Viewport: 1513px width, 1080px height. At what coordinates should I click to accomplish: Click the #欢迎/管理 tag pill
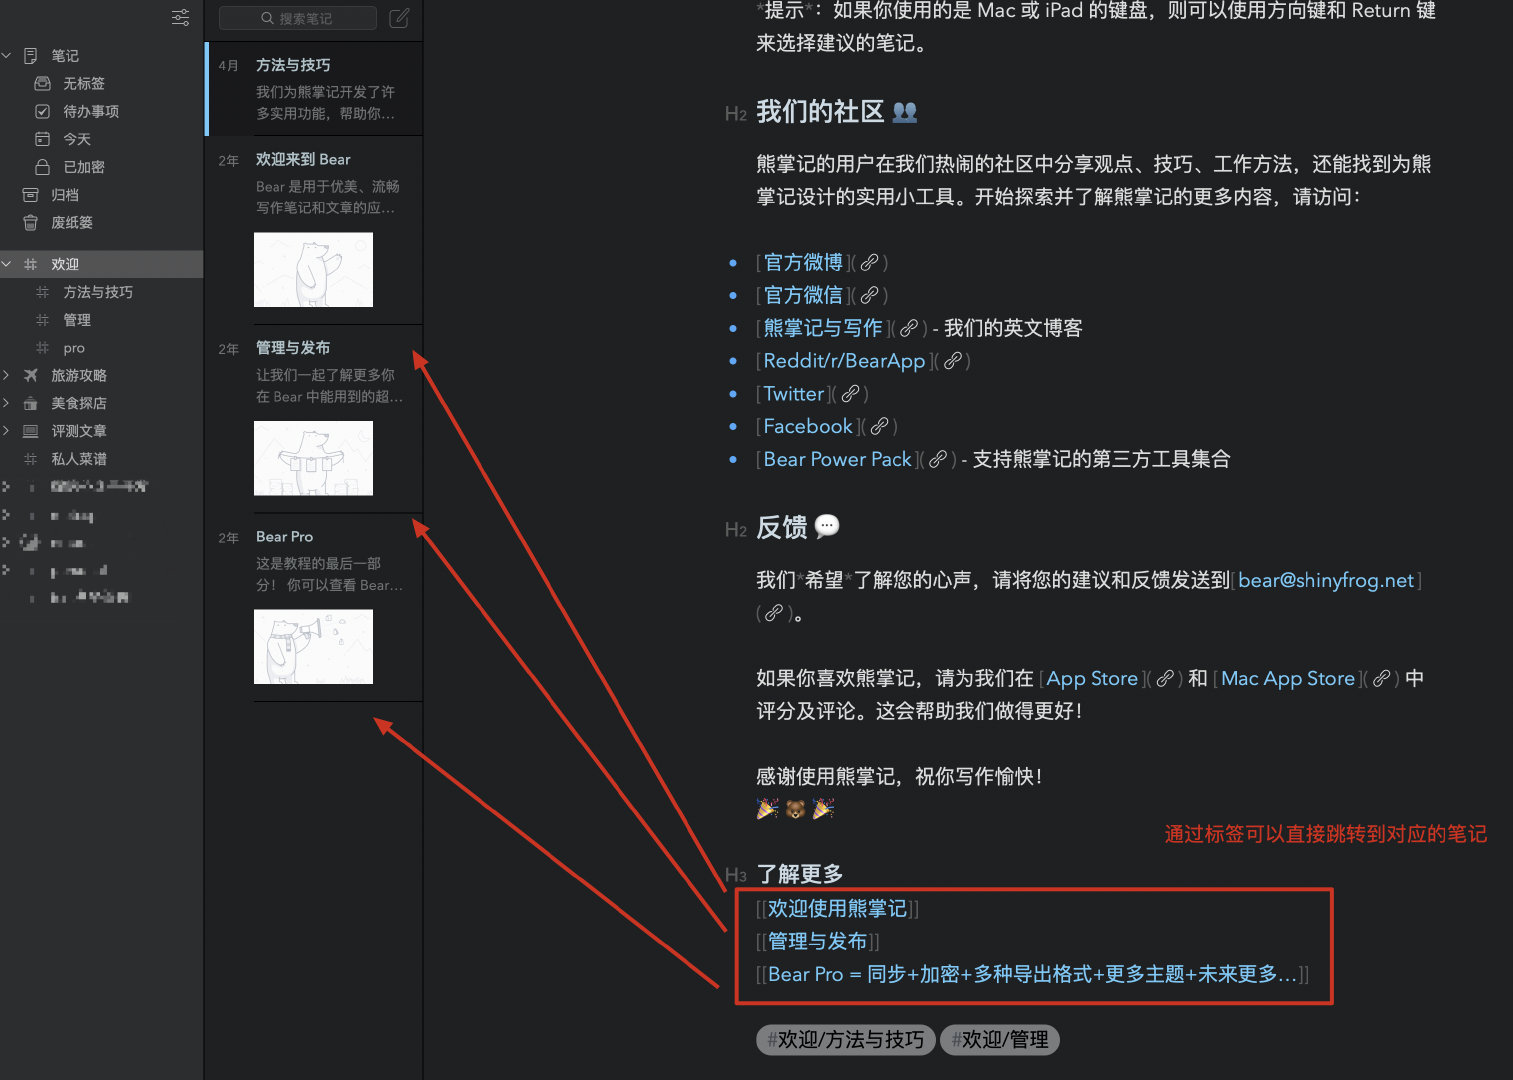1000,1040
